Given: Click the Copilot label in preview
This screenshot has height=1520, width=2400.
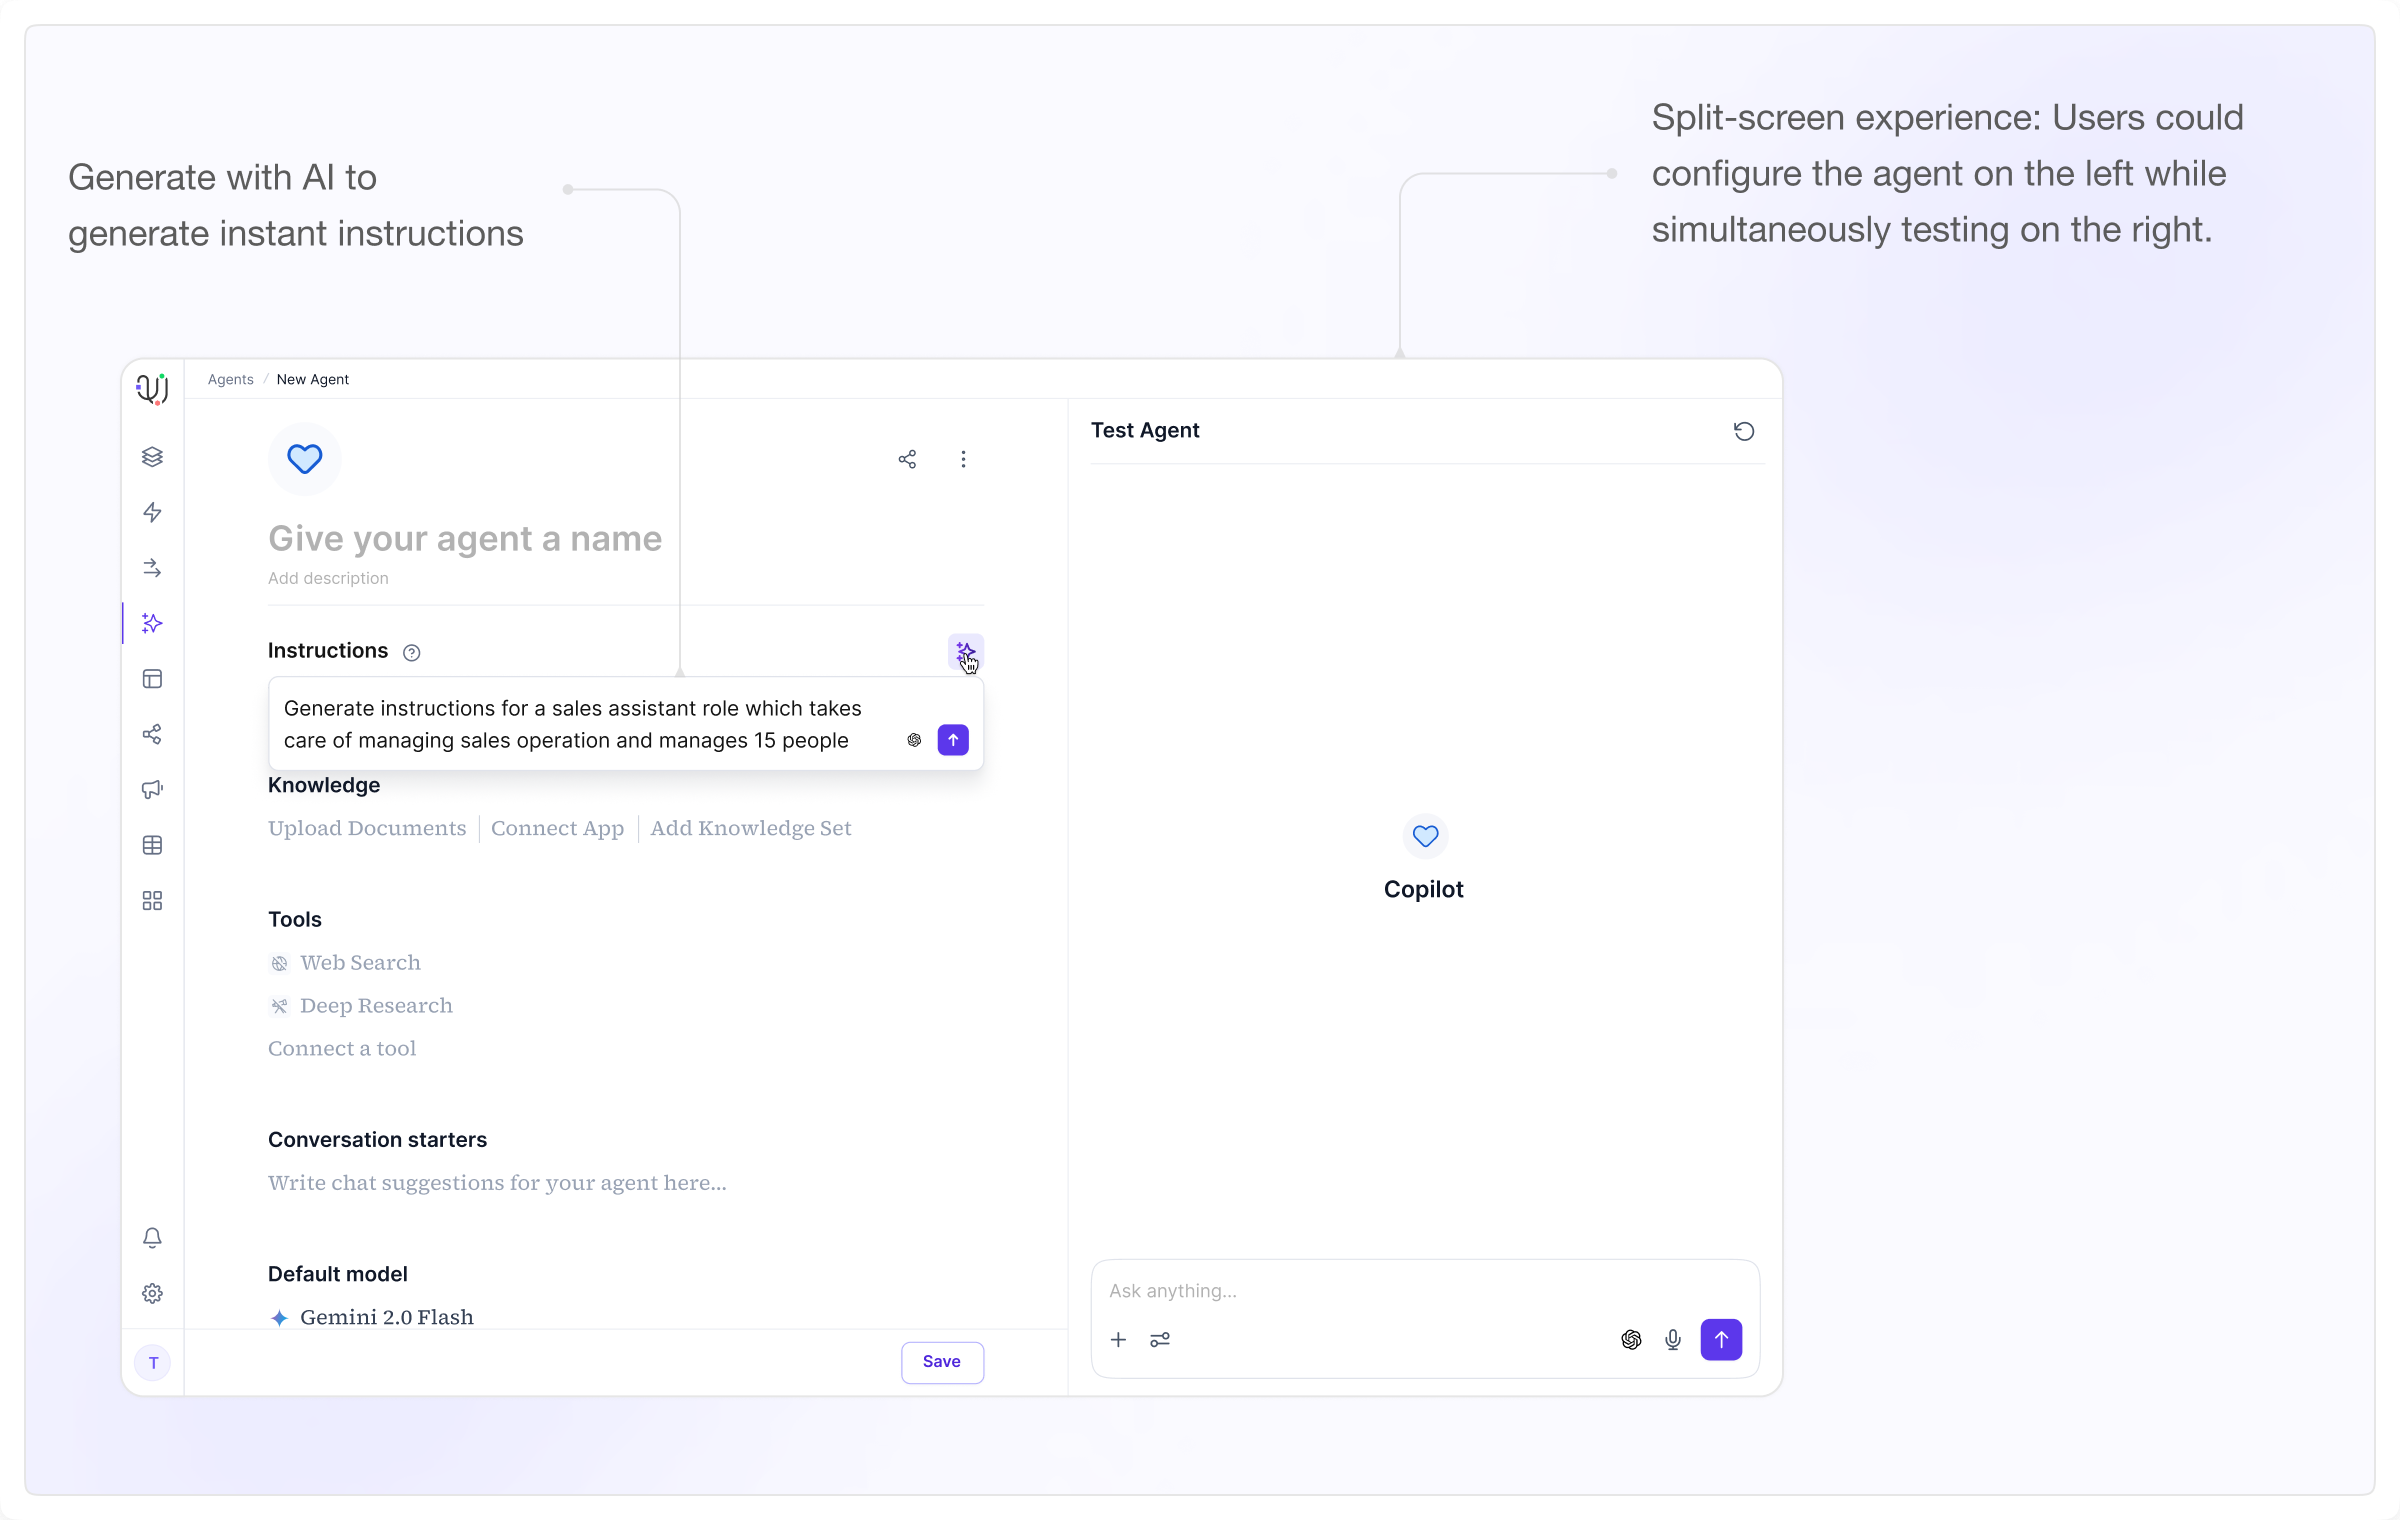Looking at the screenshot, I should 1423,889.
